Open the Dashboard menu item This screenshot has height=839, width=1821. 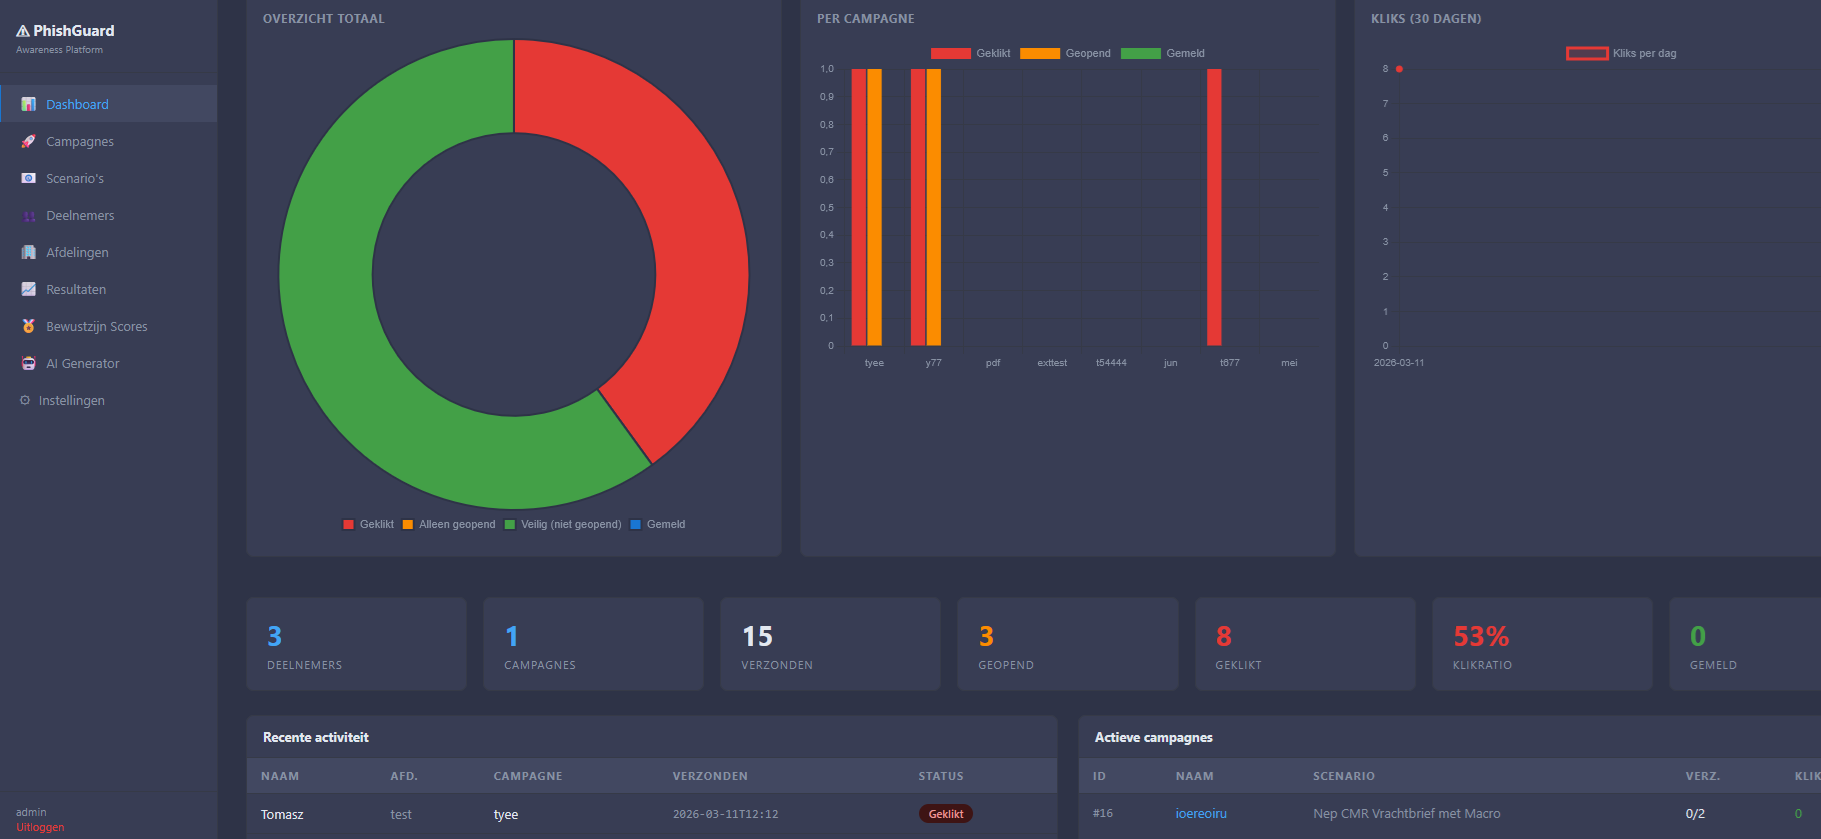(108, 104)
